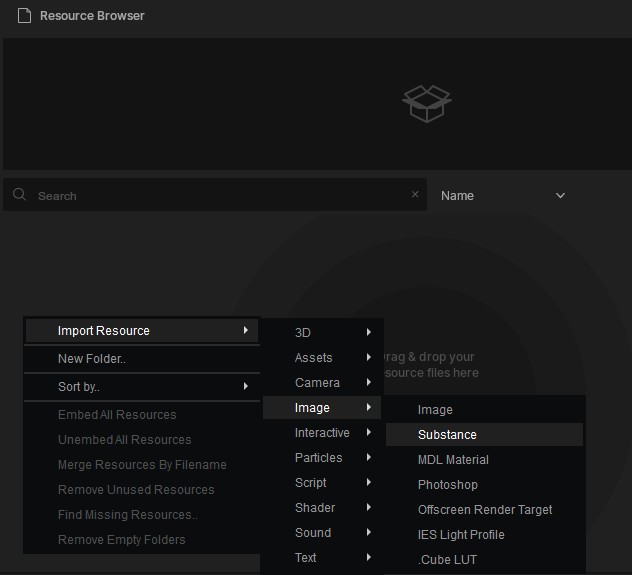Open the 3D import submenu
The width and height of the screenshot is (632, 575).
322,333
